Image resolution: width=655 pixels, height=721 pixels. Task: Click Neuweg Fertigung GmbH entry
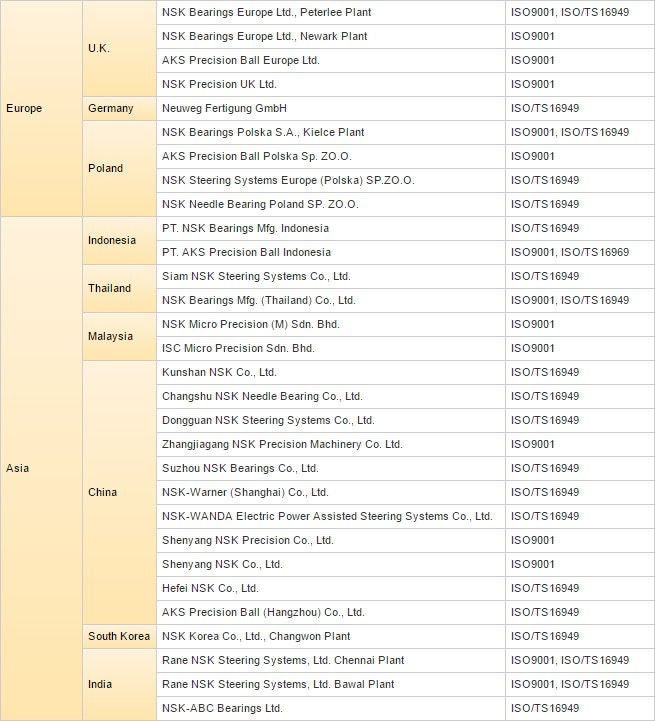pos(224,108)
